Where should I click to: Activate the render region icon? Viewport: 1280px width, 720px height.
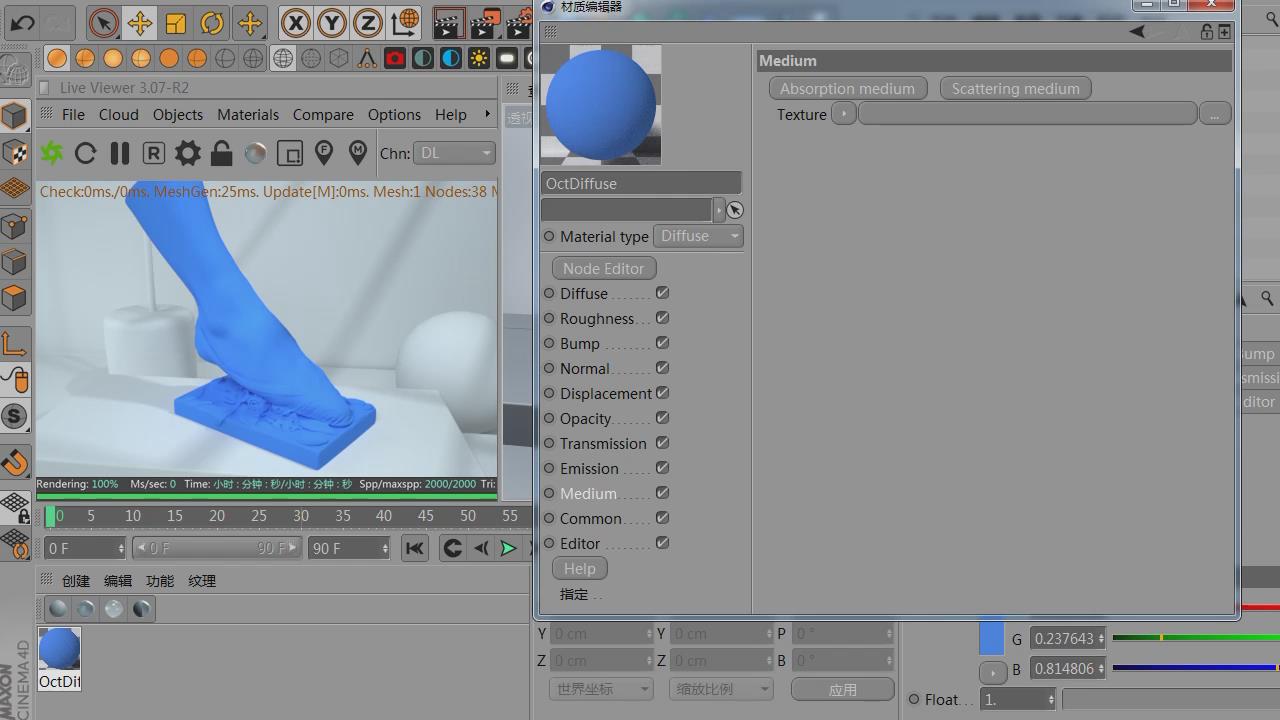289,153
